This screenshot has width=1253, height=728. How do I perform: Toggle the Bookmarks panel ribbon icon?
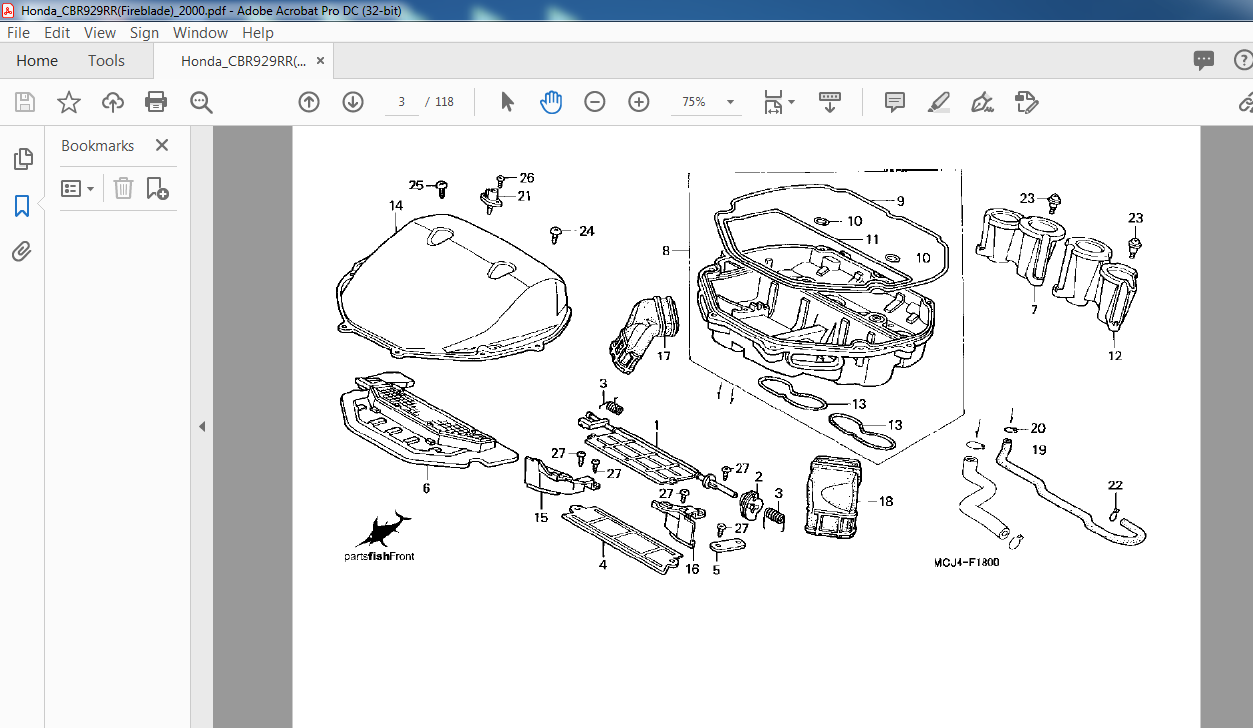pos(22,206)
